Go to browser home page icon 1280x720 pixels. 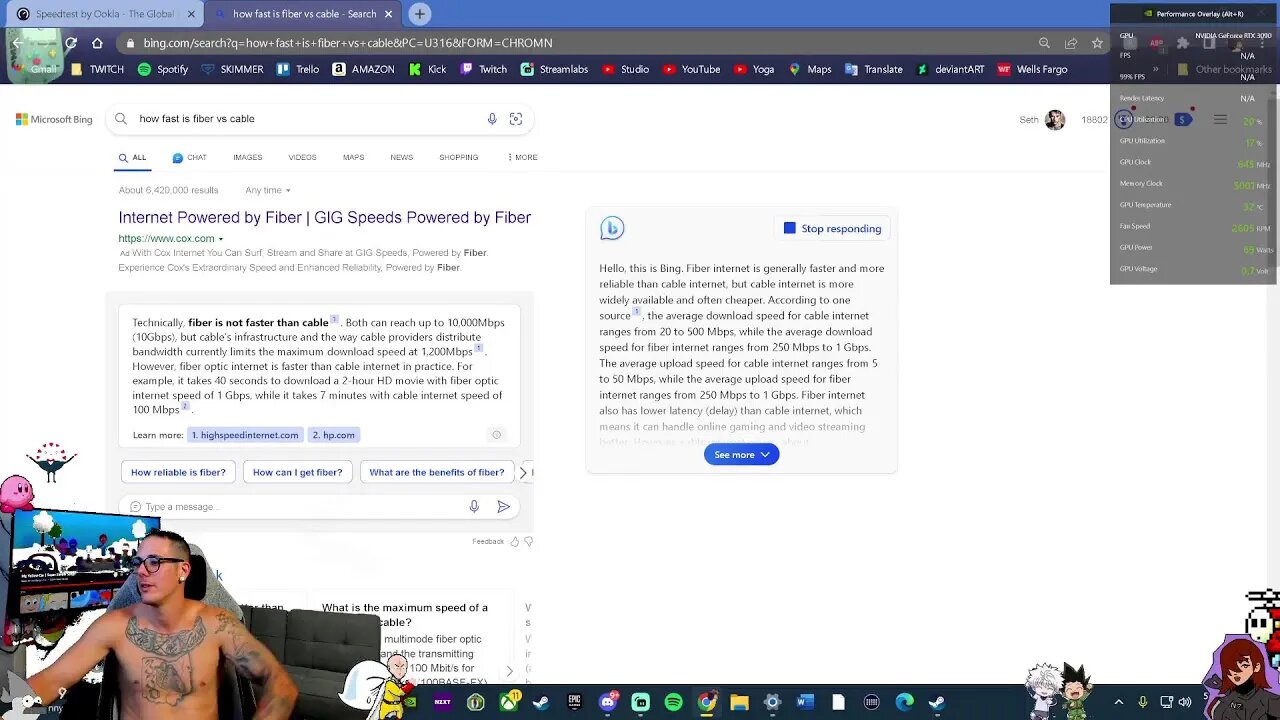click(97, 43)
